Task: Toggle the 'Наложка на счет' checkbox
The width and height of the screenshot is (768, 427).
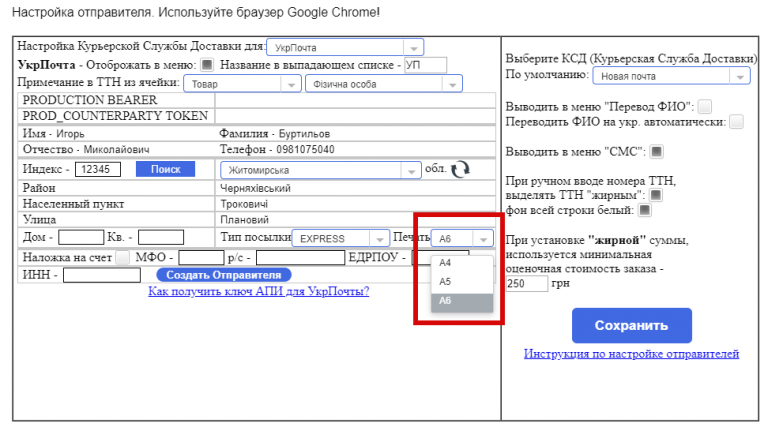Action: (122, 258)
